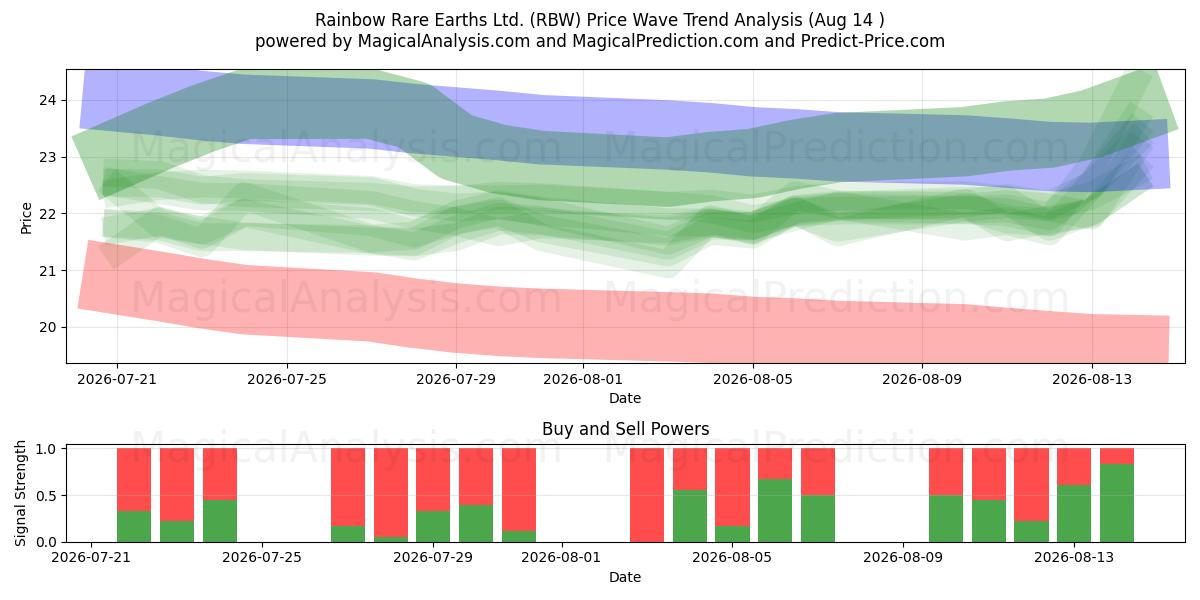Click 2026-08-05 under the price wave chart

click(x=753, y=380)
